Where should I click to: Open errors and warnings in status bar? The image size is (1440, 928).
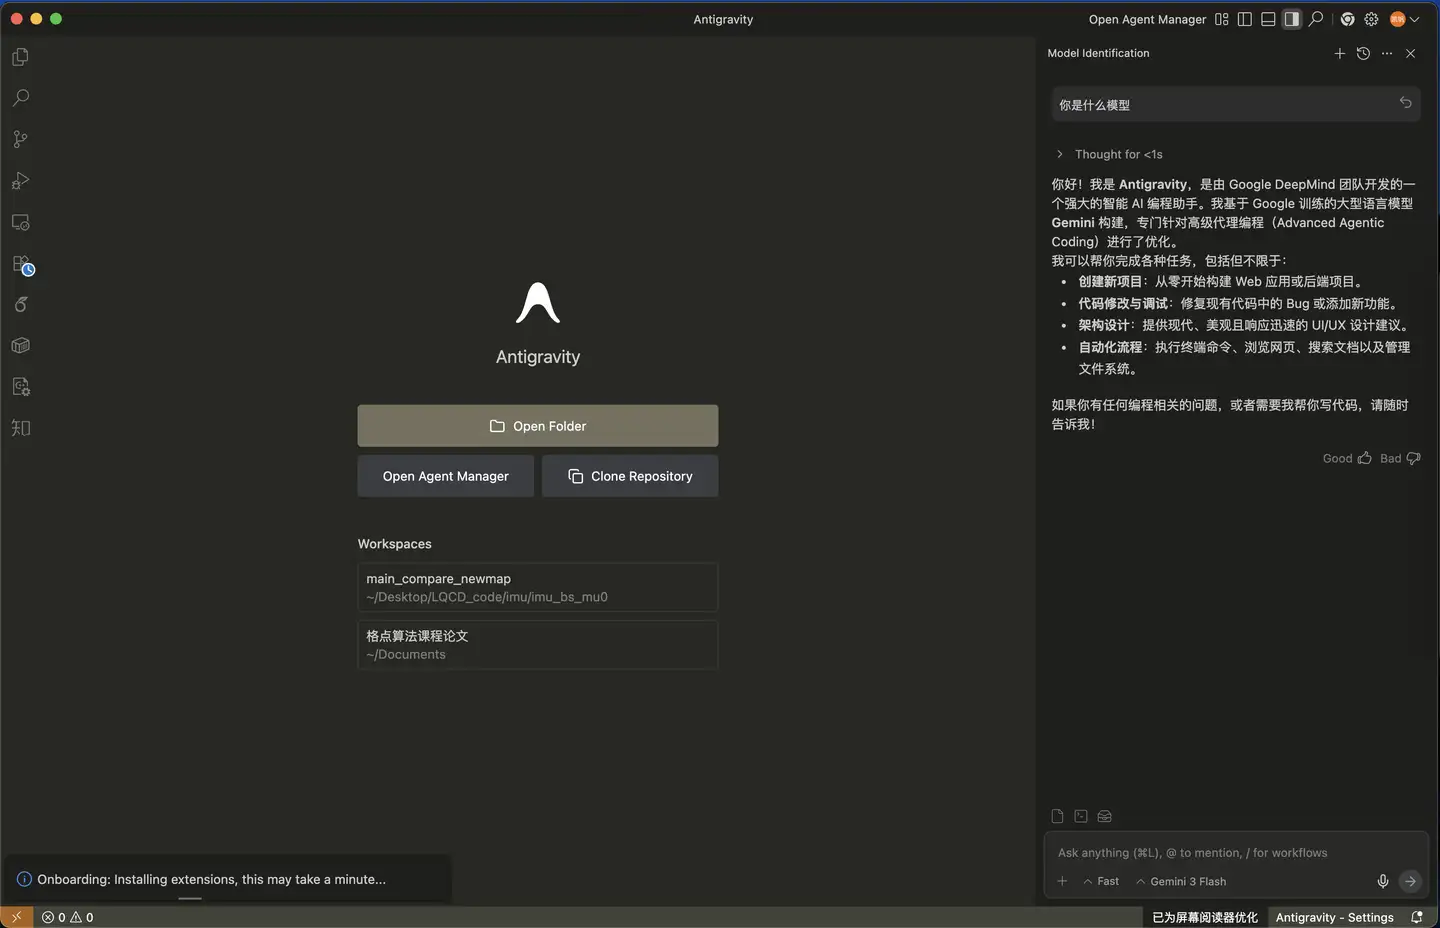click(68, 917)
